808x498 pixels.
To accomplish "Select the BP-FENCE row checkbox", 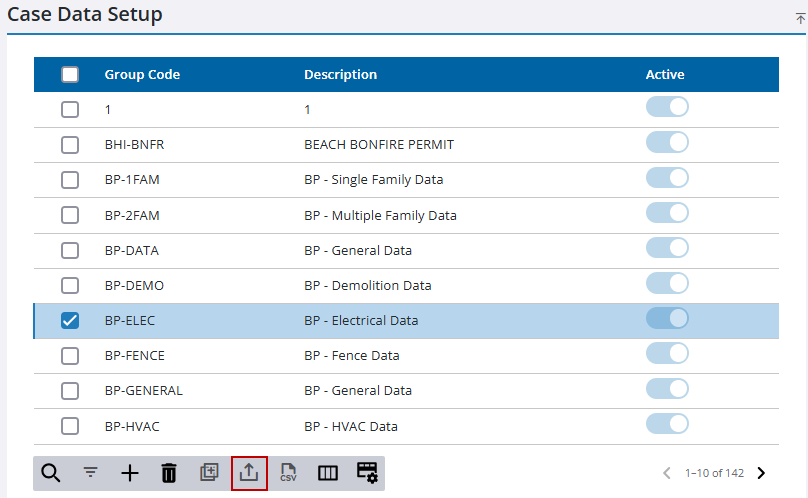I will tap(70, 356).
